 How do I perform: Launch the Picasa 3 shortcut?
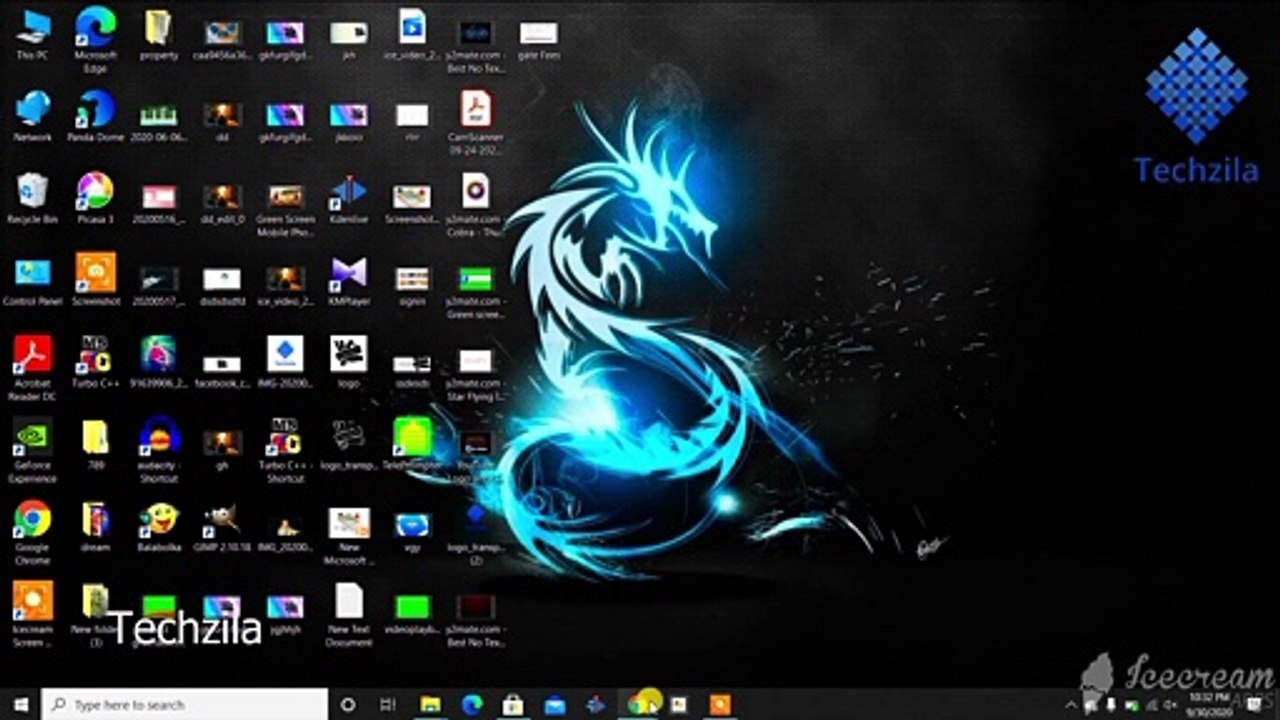tap(95, 198)
